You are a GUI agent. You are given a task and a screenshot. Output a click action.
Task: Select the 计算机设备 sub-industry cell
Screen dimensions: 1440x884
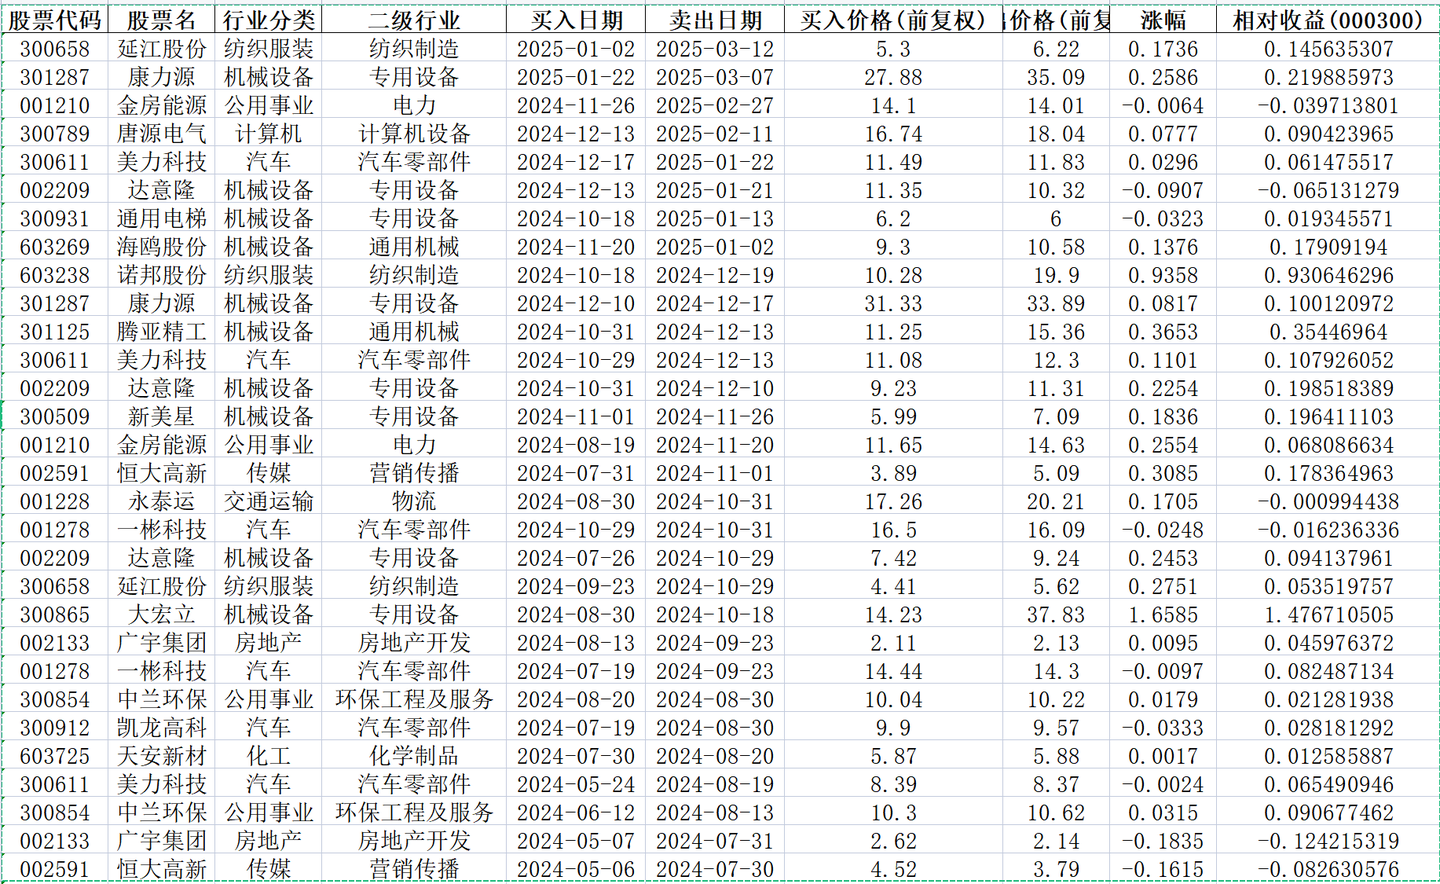coord(414,134)
